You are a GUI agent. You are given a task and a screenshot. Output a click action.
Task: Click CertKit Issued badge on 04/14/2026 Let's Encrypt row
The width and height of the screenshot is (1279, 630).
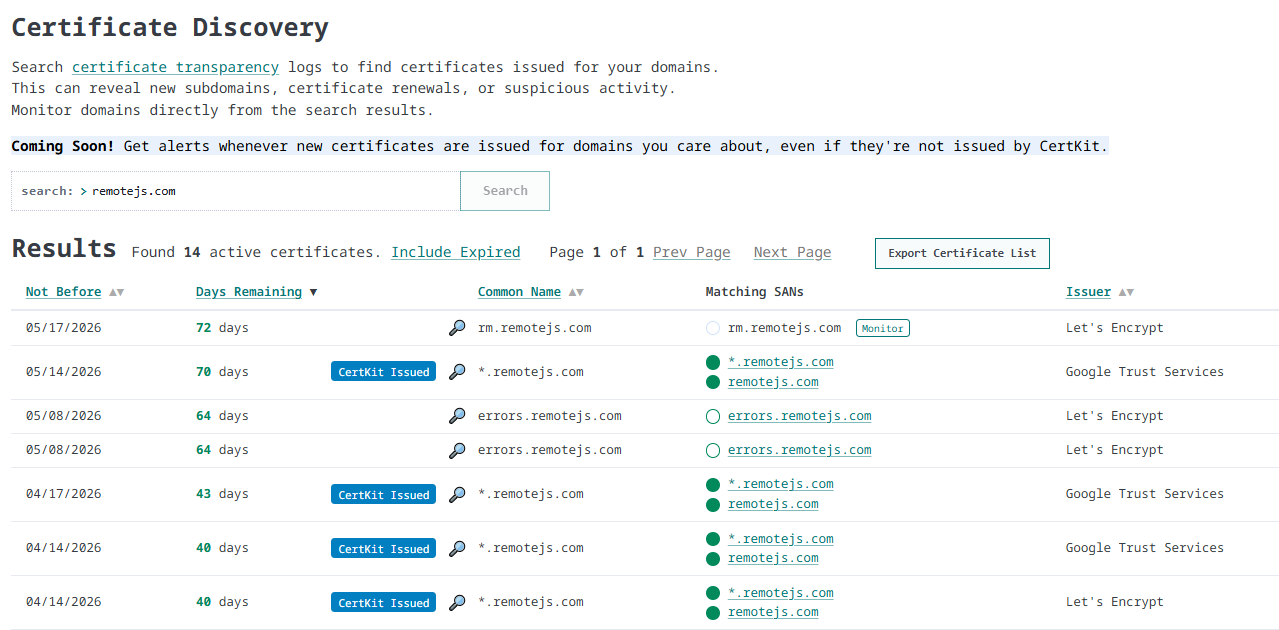384,602
